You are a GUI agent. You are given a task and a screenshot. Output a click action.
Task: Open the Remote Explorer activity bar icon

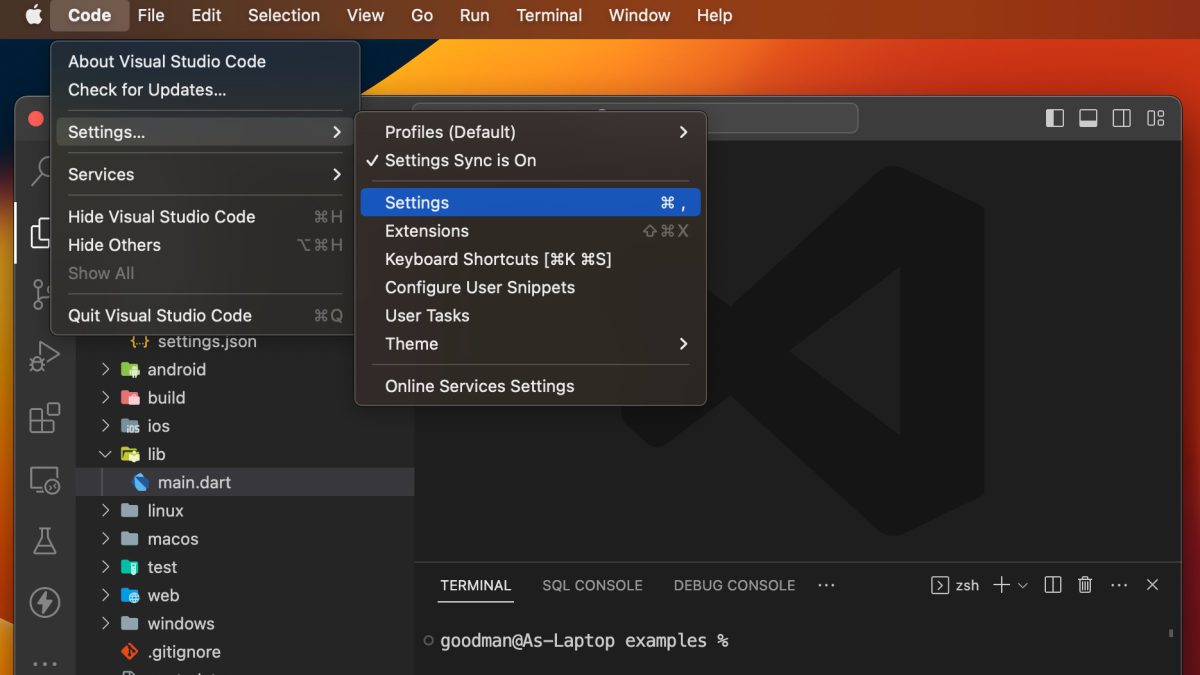[44, 480]
